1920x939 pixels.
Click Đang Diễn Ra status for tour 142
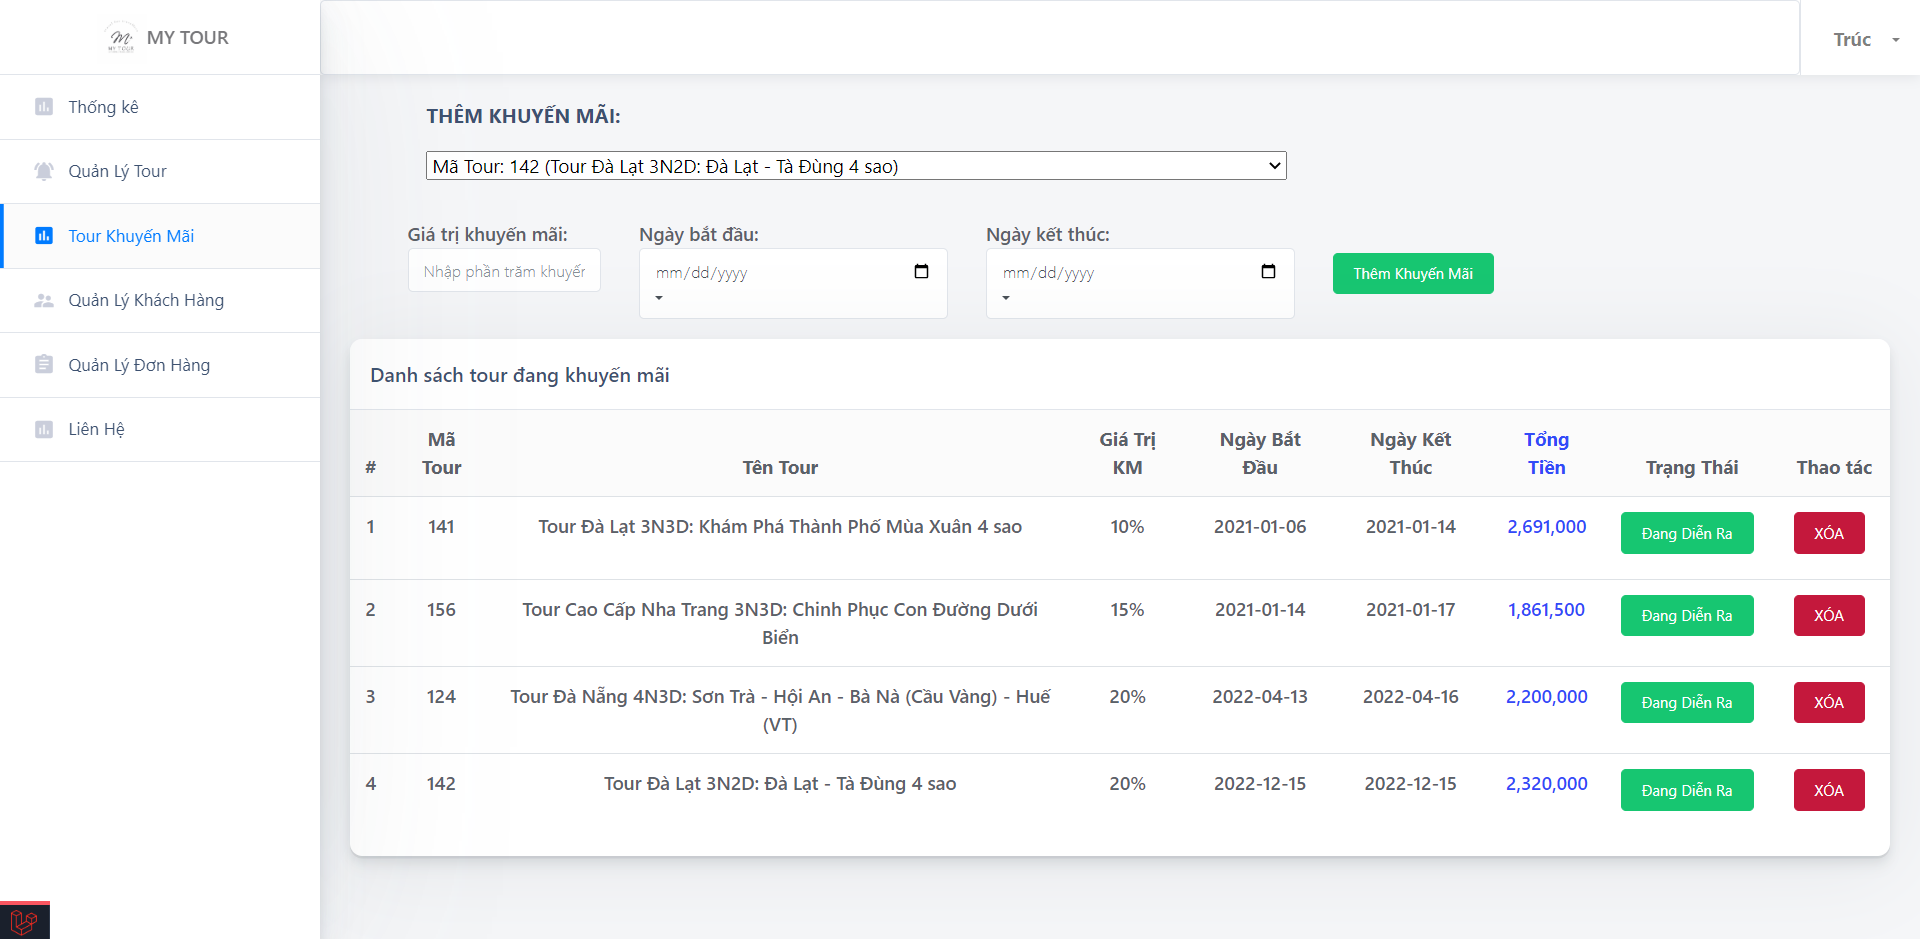point(1687,790)
